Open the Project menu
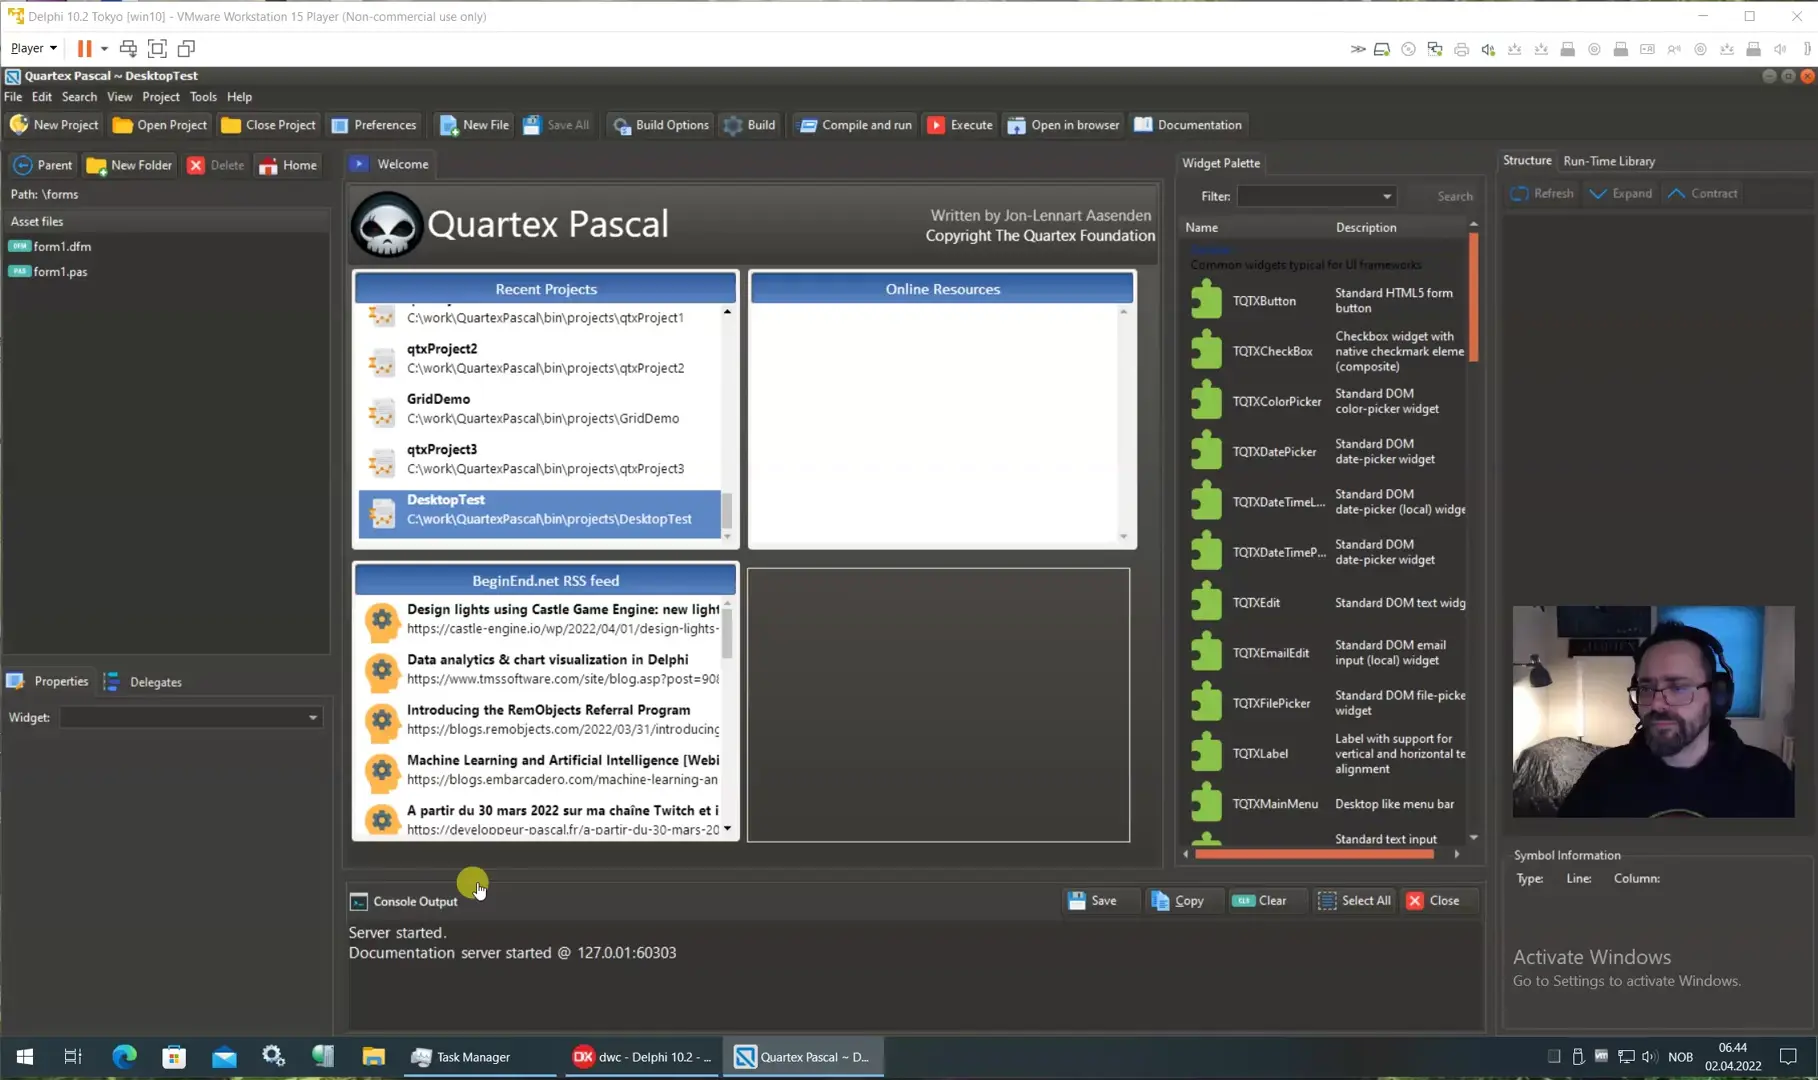Viewport: 1818px width, 1080px height. (x=160, y=97)
